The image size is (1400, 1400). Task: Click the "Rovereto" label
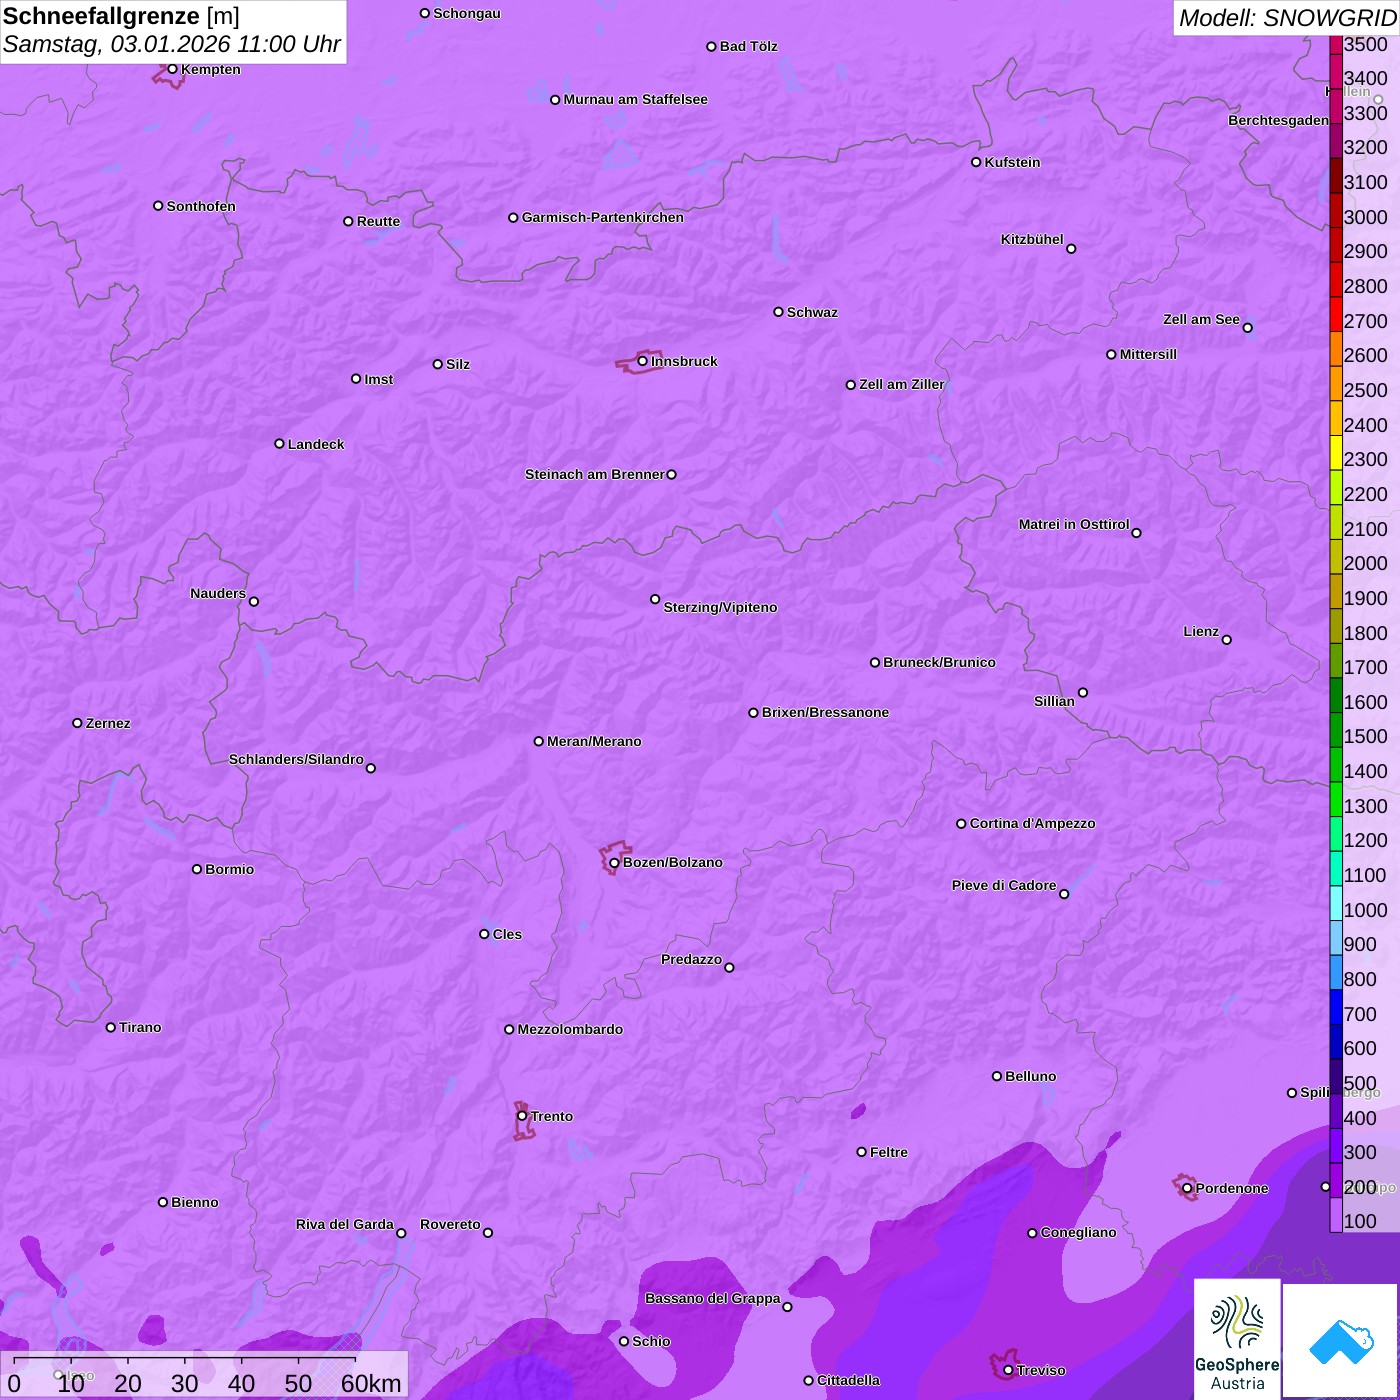[x=450, y=1224]
